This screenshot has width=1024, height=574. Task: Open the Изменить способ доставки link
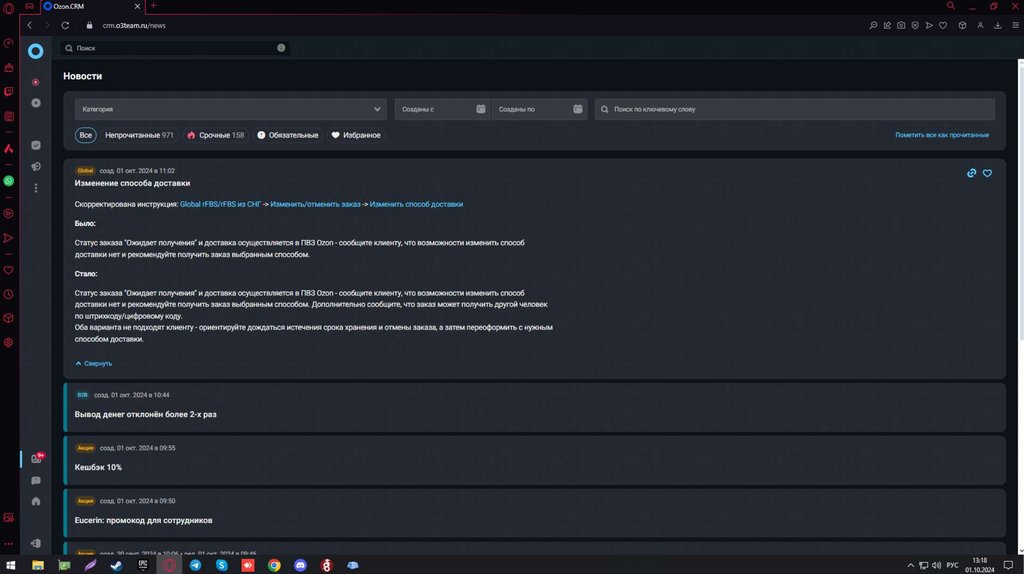pyautogui.click(x=416, y=204)
